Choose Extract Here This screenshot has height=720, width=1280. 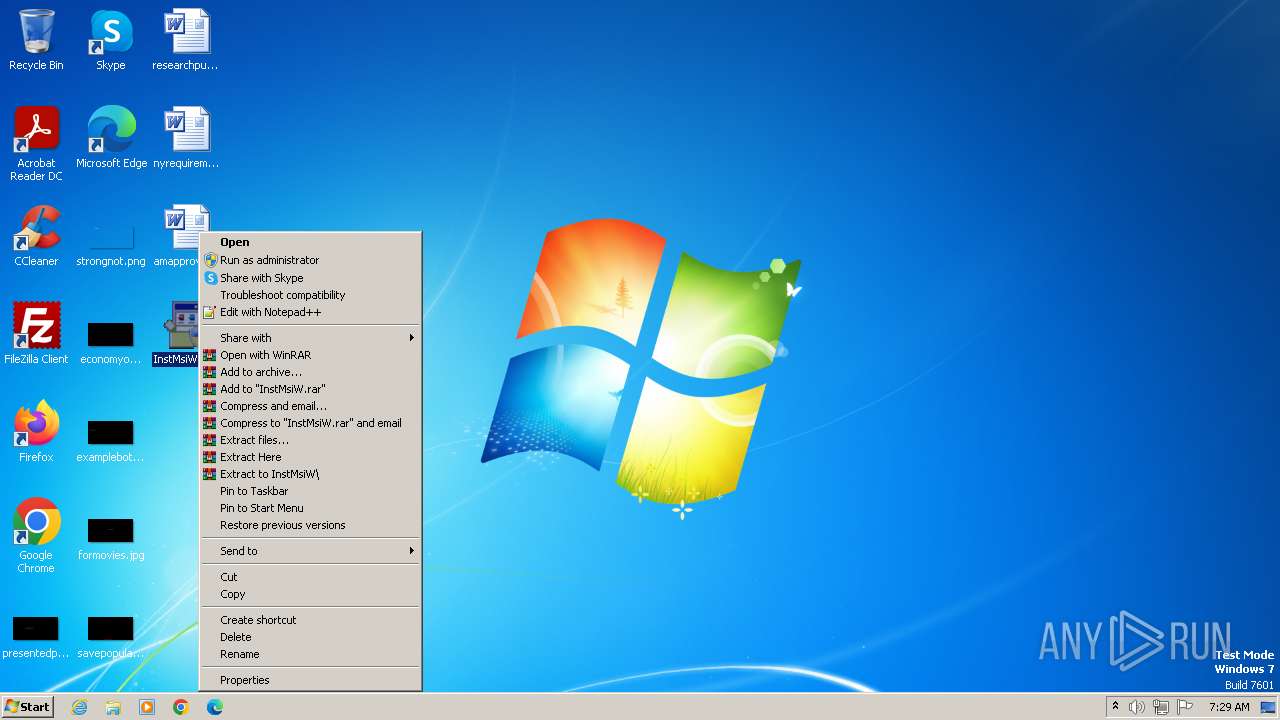[311, 457]
